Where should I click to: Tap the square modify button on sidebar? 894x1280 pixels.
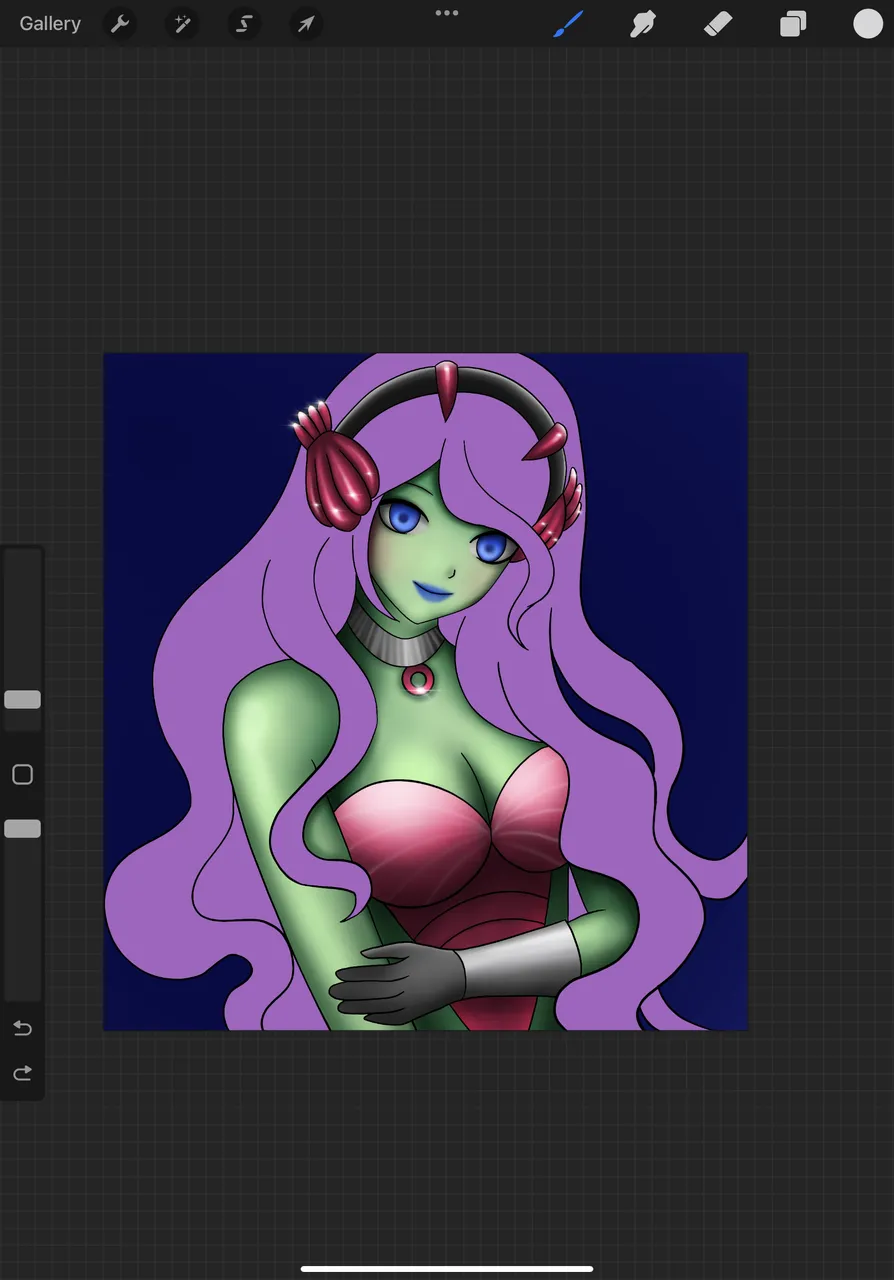[x=22, y=775]
